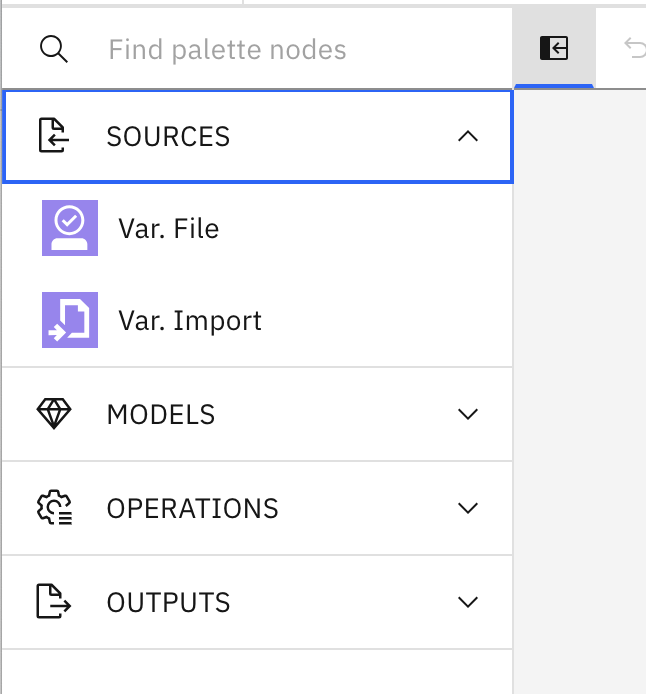
Task: Open the MODELS category label
Action: click(161, 415)
